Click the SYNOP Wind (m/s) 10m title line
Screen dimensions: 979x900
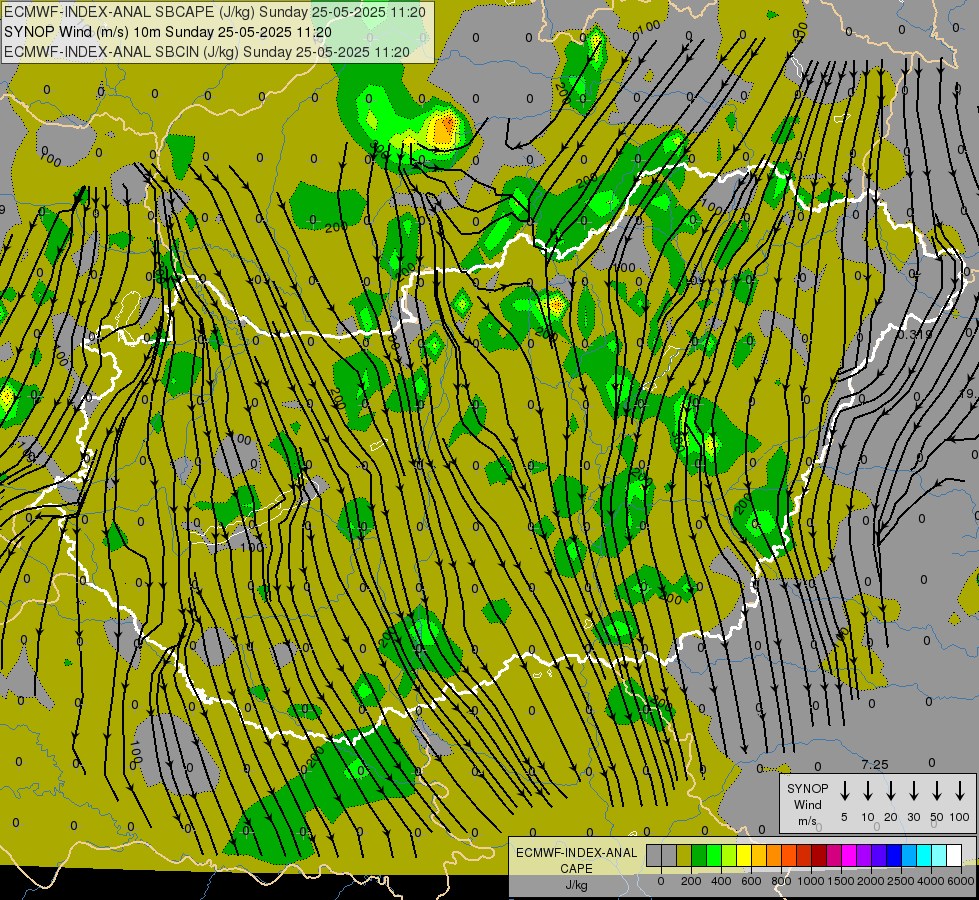168,32
